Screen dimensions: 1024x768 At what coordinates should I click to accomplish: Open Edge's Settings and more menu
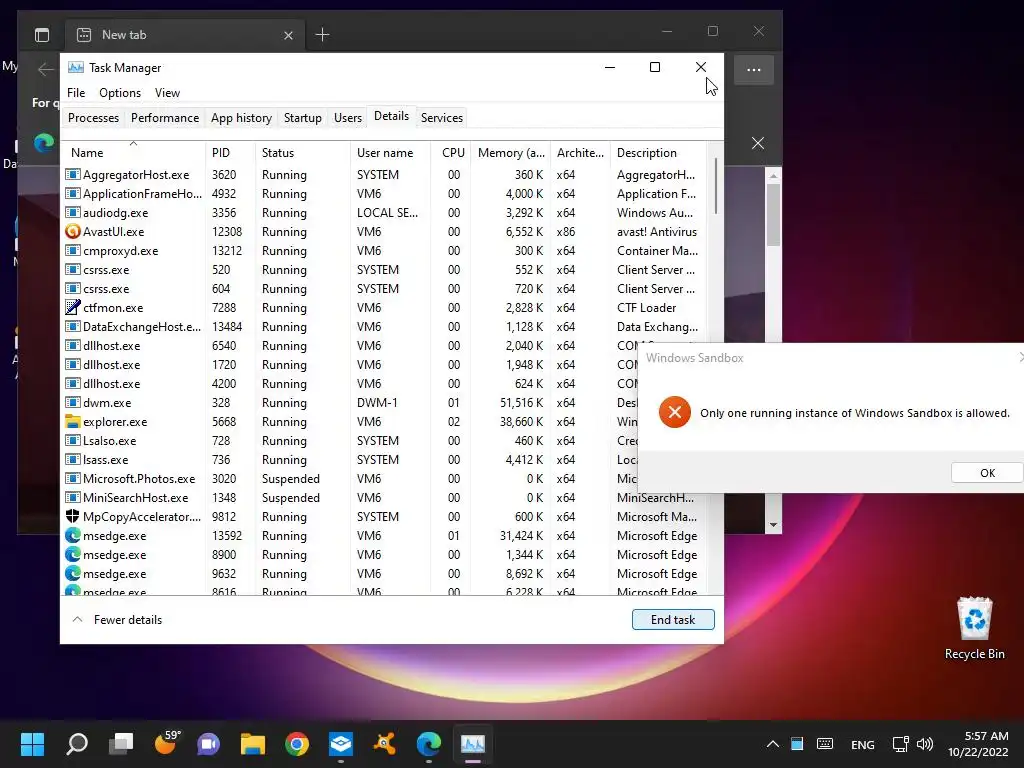click(754, 70)
